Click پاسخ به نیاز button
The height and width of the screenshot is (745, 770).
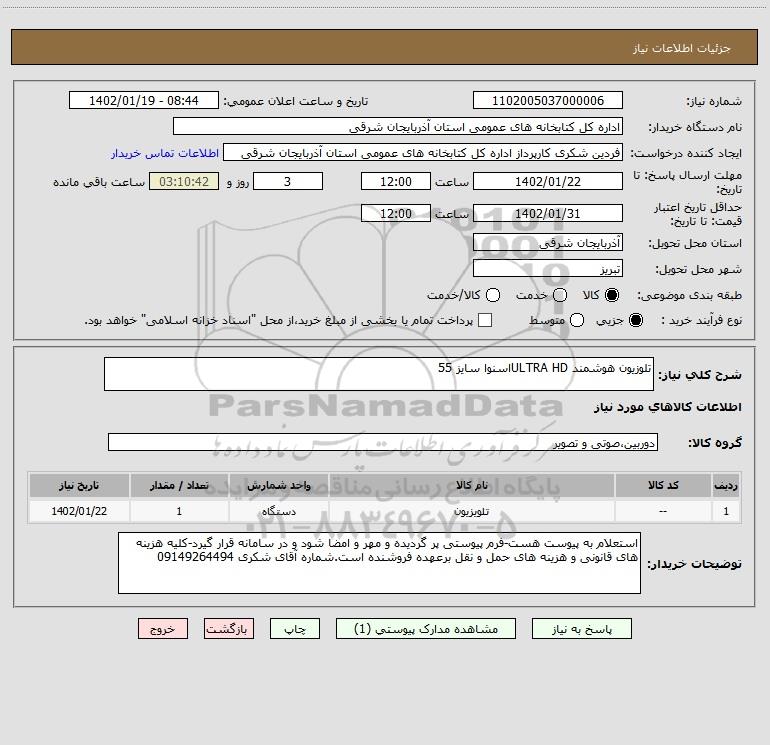coord(582,629)
